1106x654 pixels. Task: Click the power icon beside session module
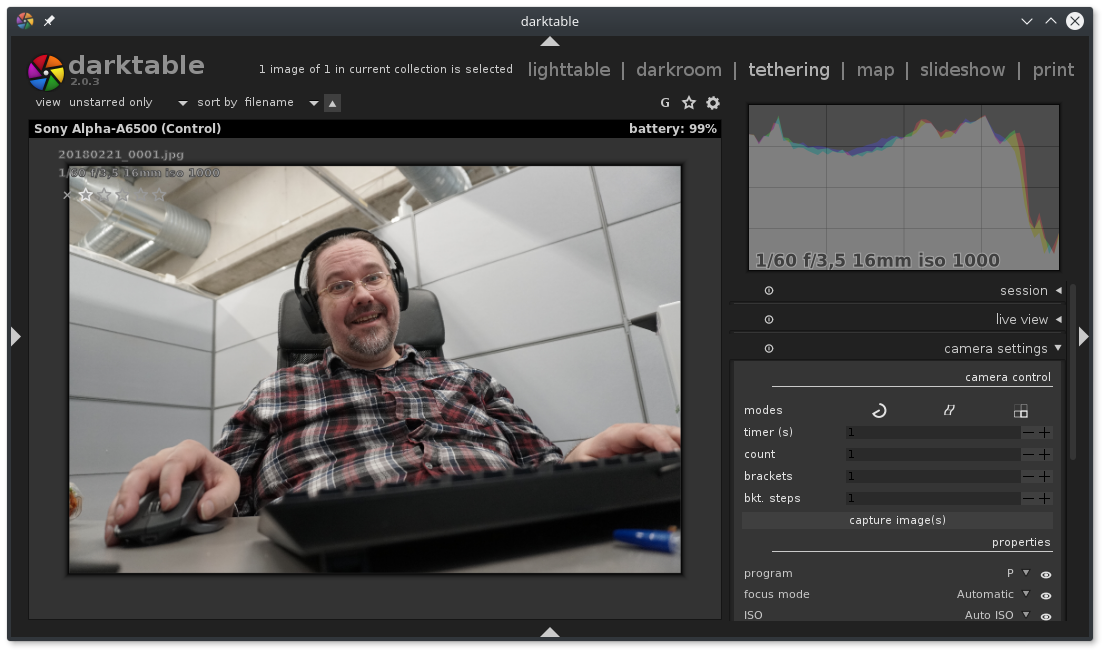coord(769,291)
